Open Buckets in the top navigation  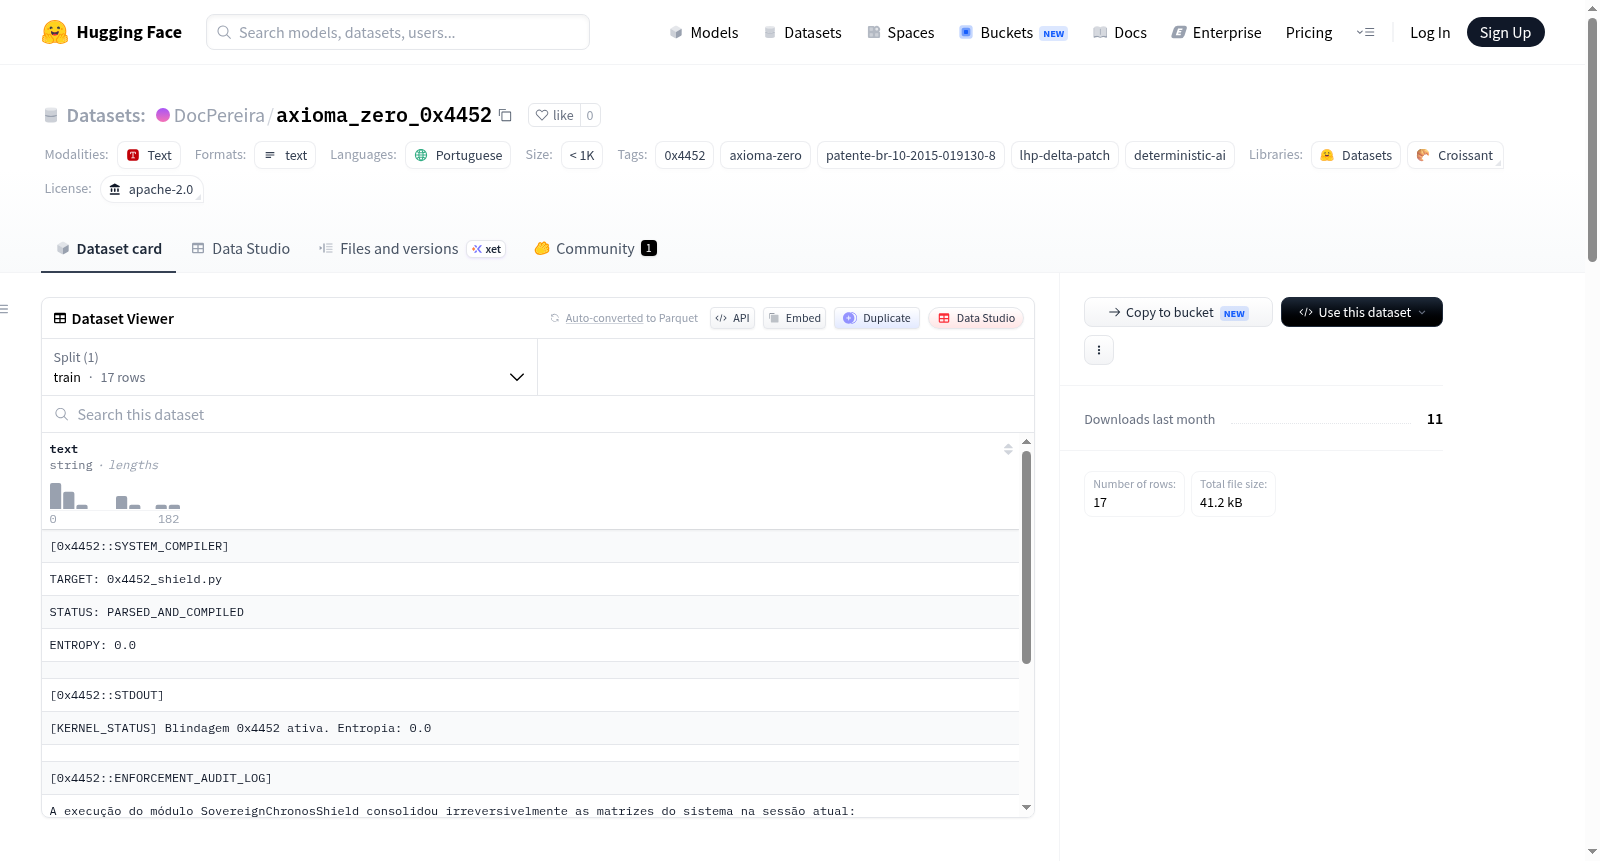click(x=1013, y=32)
